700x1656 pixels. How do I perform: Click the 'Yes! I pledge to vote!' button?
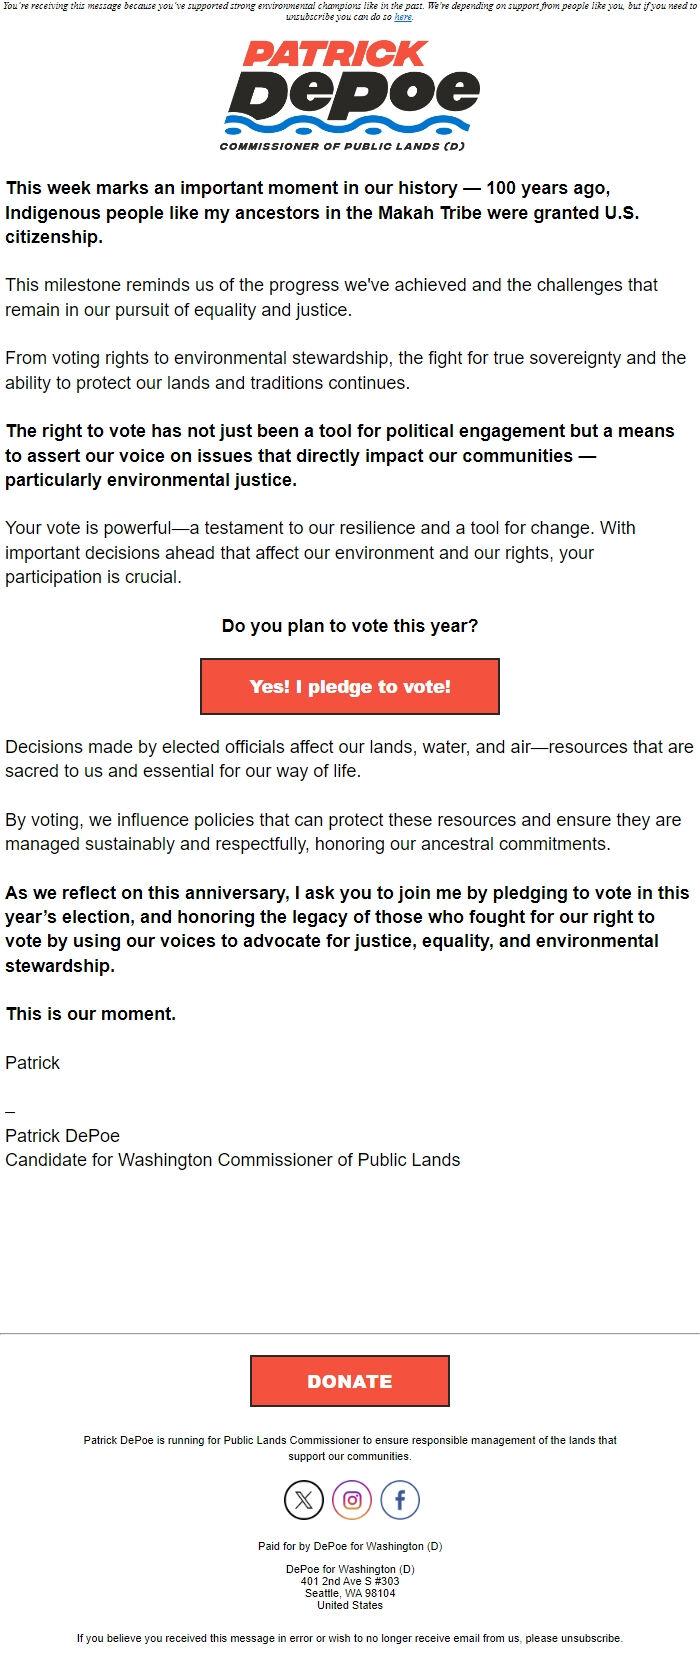(x=350, y=686)
